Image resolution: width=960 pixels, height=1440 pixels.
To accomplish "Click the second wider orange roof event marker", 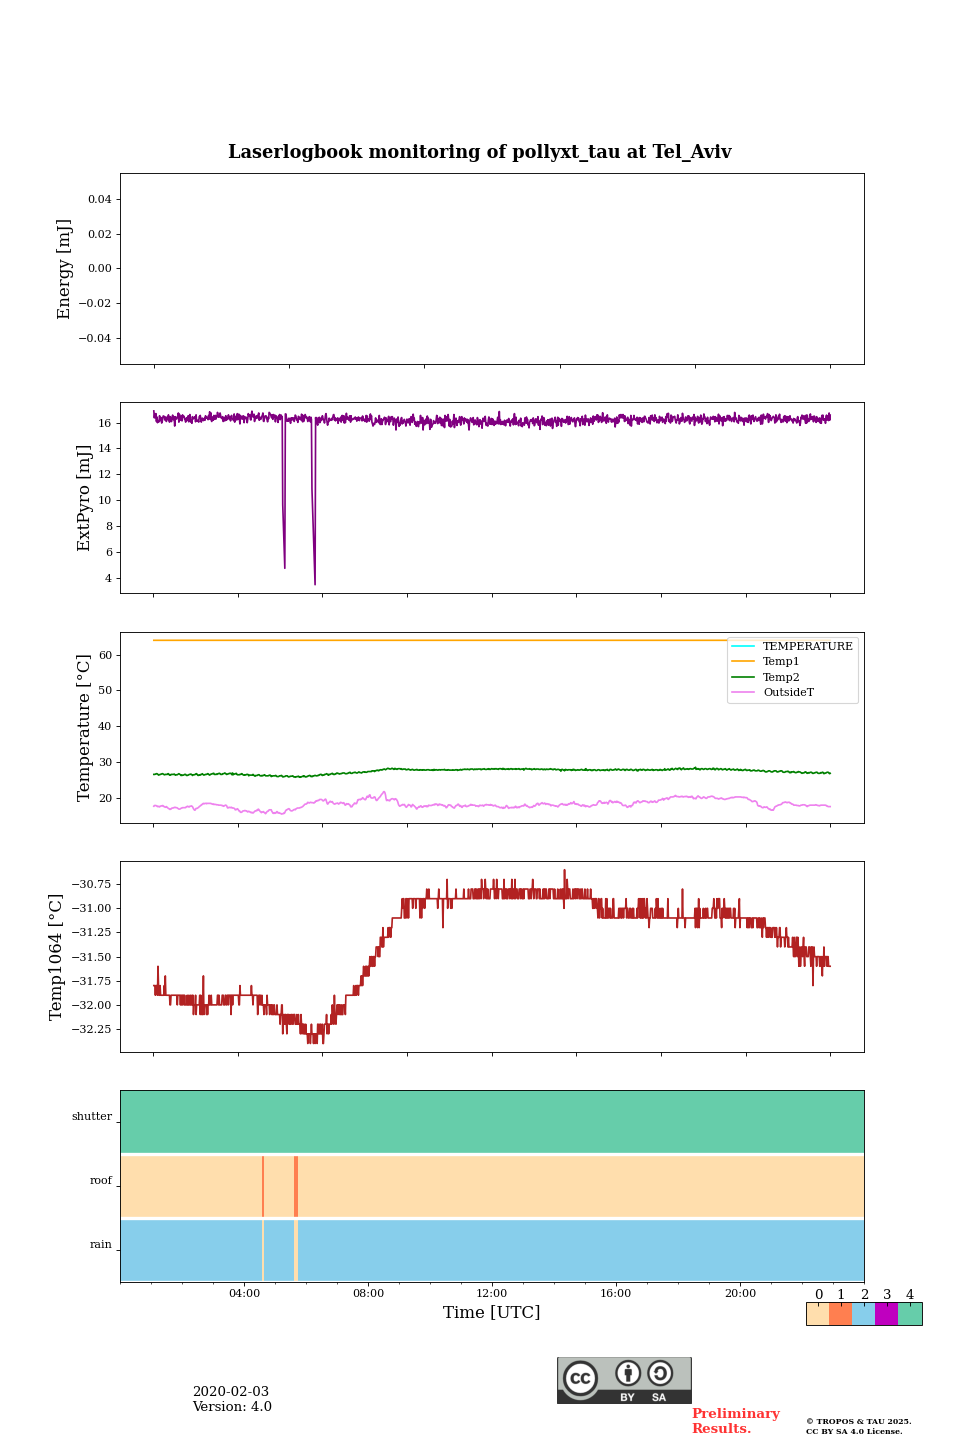I will click(296, 1186).
